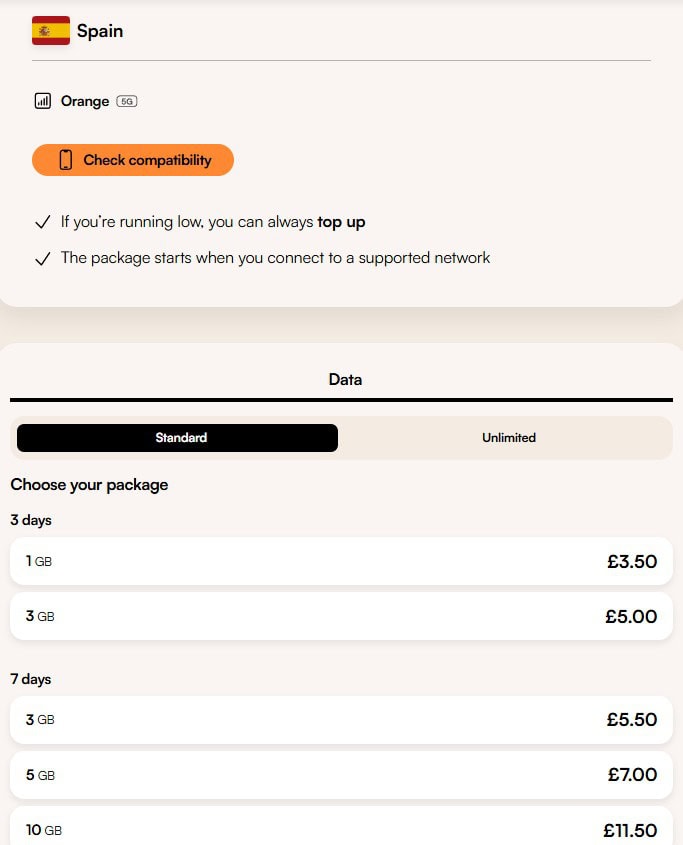Click the Spain country name
683x845 pixels.
(x=100, y=30)
